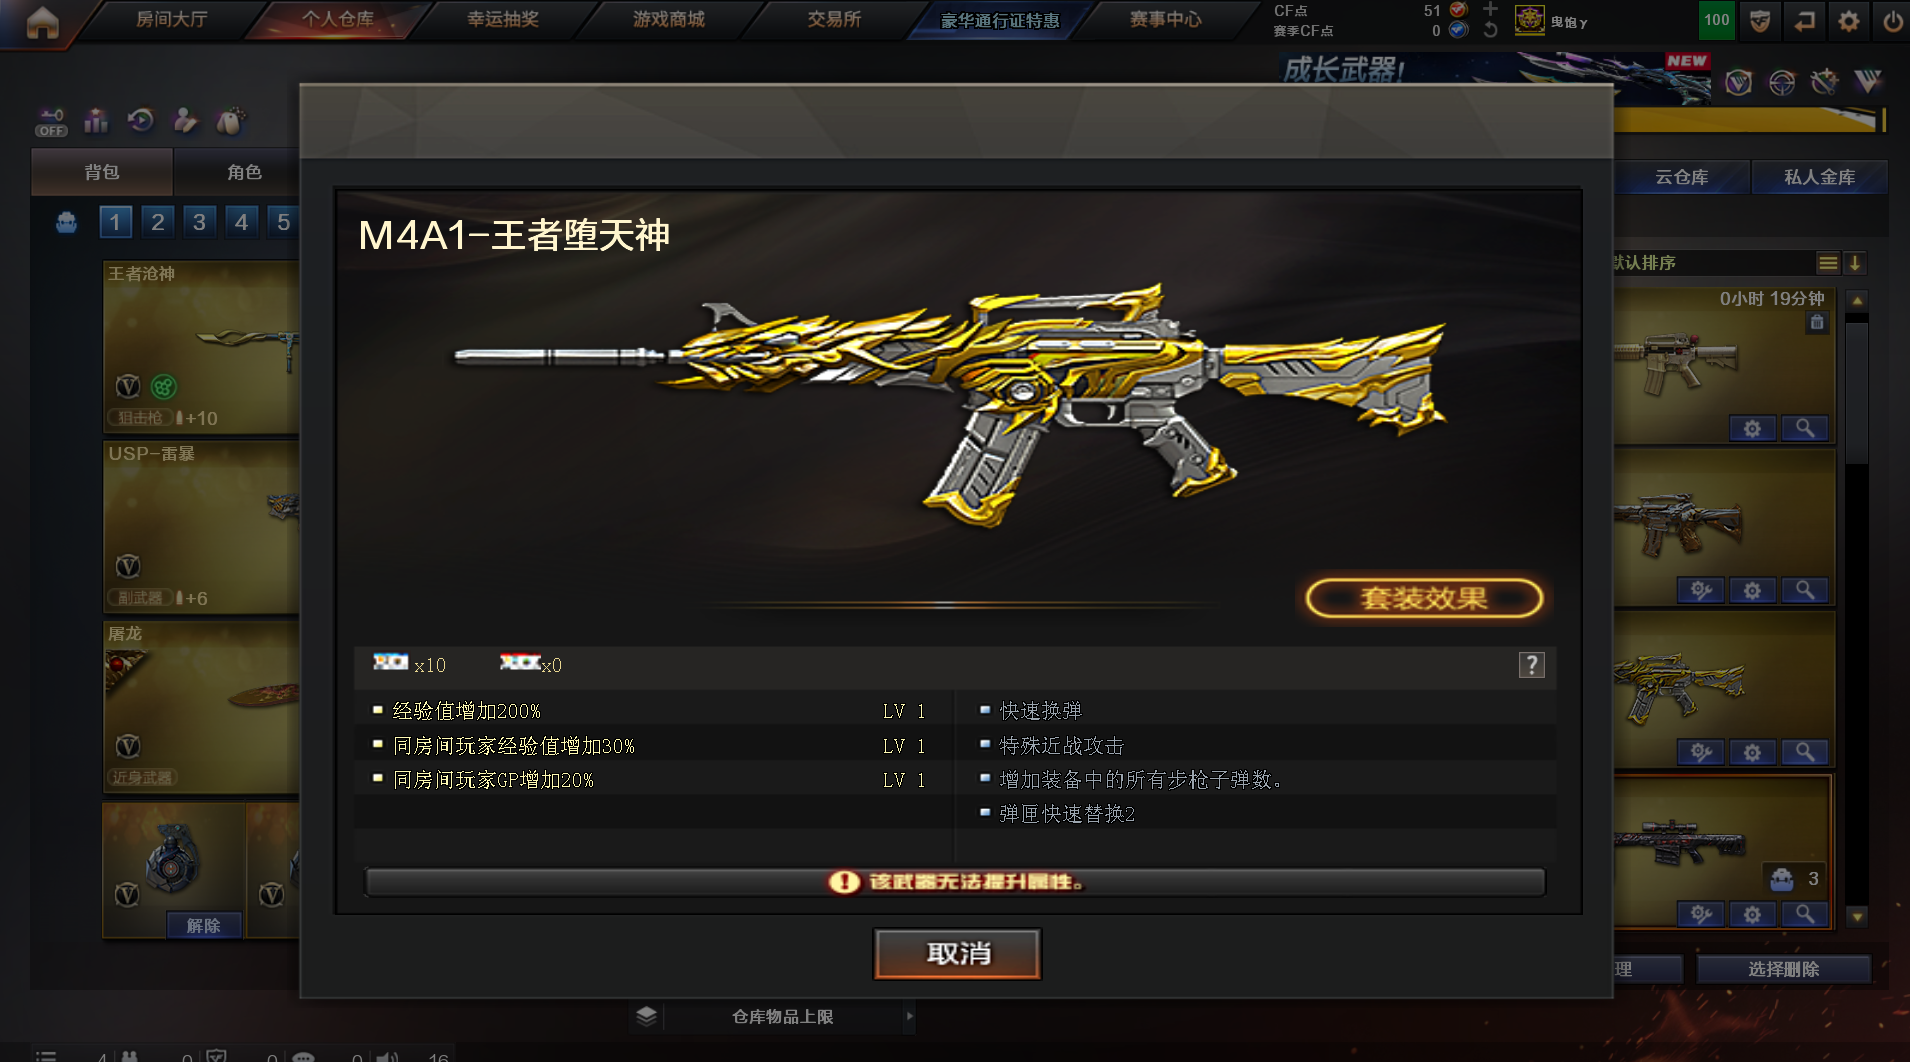The width and height of the screenshot is (1910, 1062).
Task: Click the power exit icon
Action: (1892, 21)
